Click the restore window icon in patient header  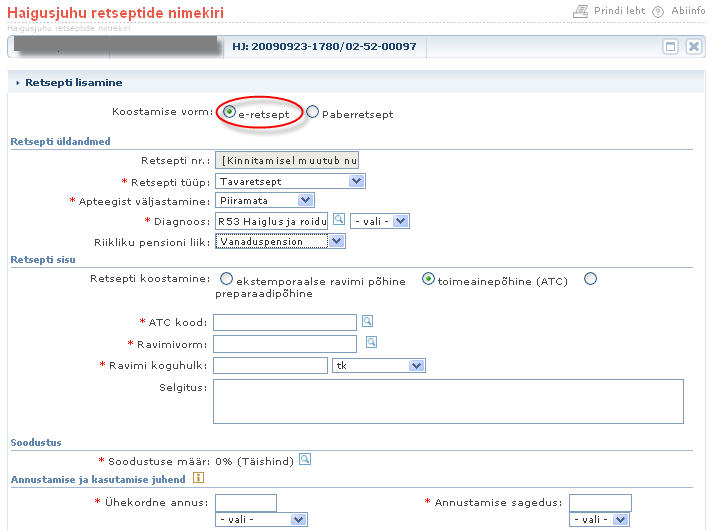[671, 46]
